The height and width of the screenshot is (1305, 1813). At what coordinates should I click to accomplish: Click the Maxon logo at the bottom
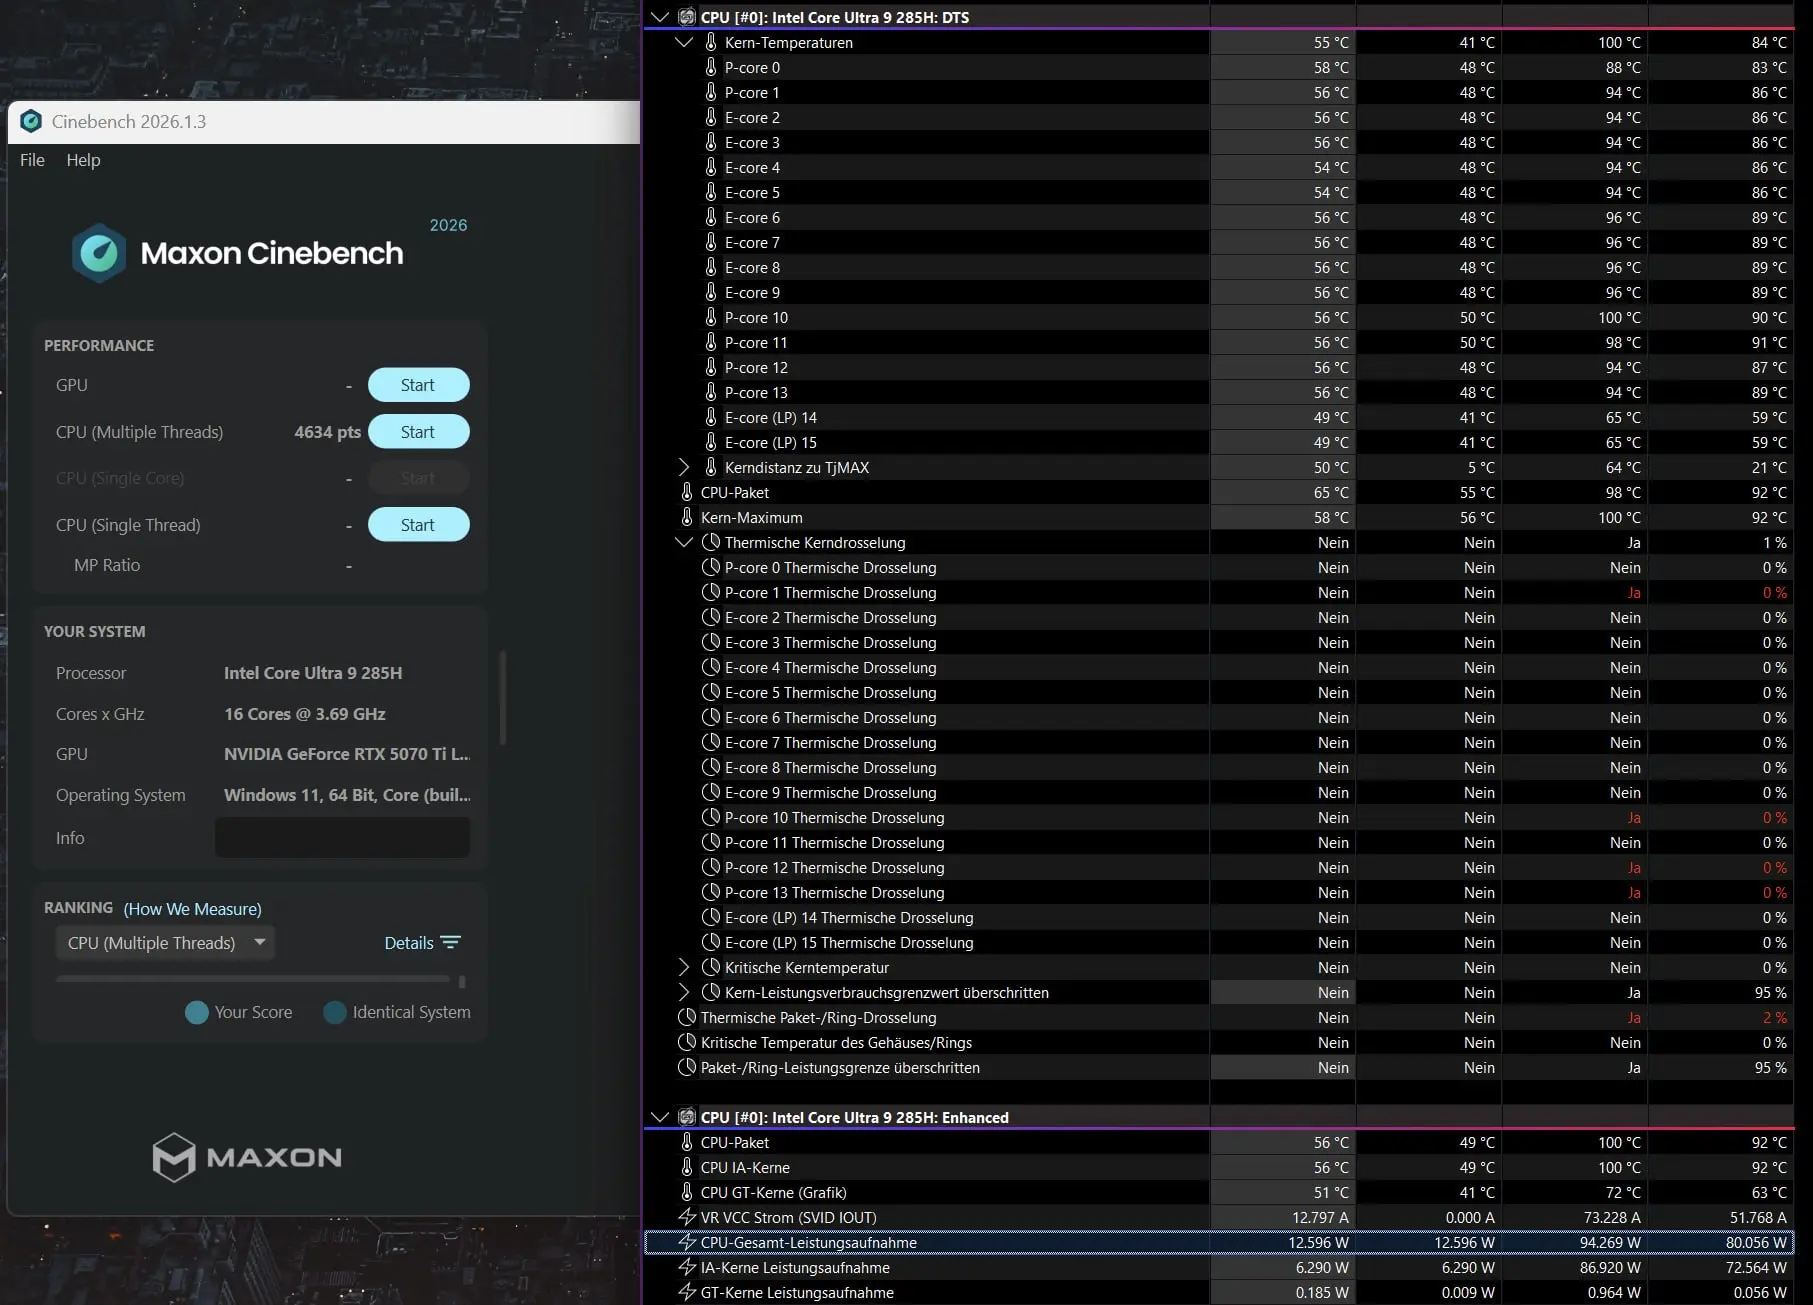(247, 1157)
